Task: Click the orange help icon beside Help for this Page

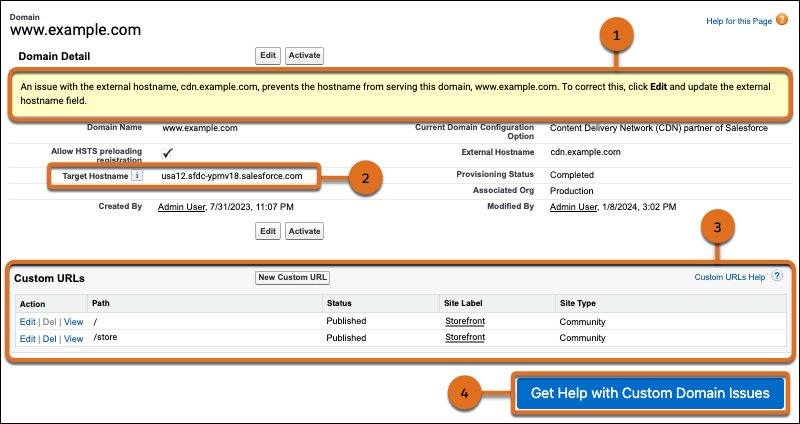Action: click(x=781, y=19)
